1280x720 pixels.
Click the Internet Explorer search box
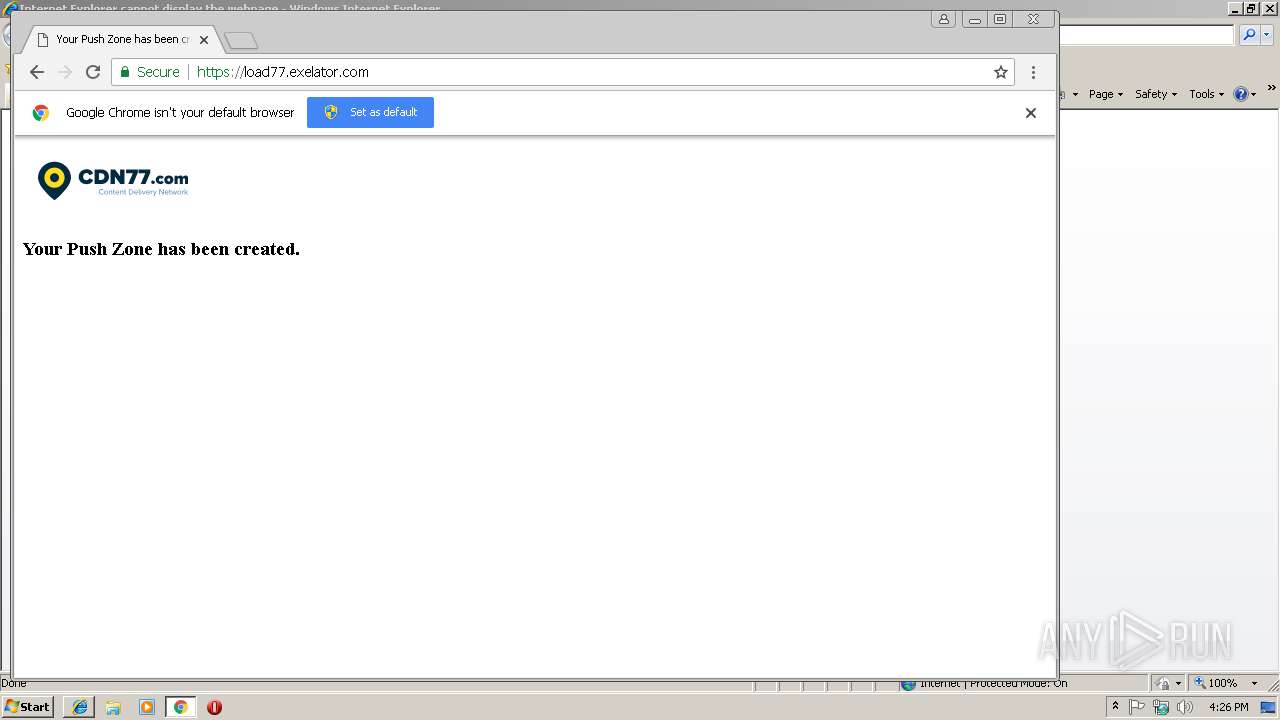(1146, 35)
